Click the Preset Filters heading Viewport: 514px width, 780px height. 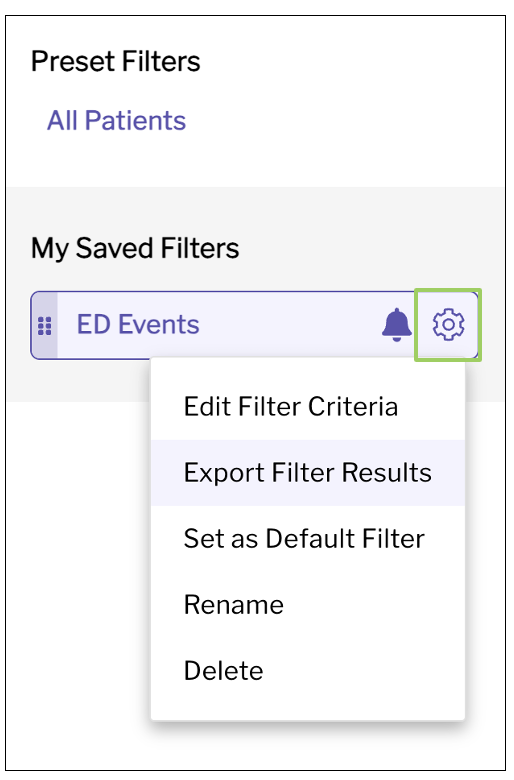115,61
